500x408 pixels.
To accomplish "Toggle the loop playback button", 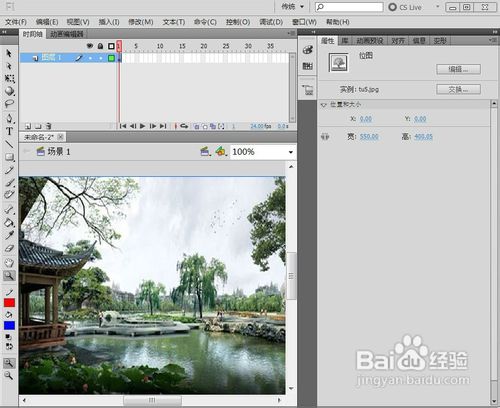I will tap(184, 126).
